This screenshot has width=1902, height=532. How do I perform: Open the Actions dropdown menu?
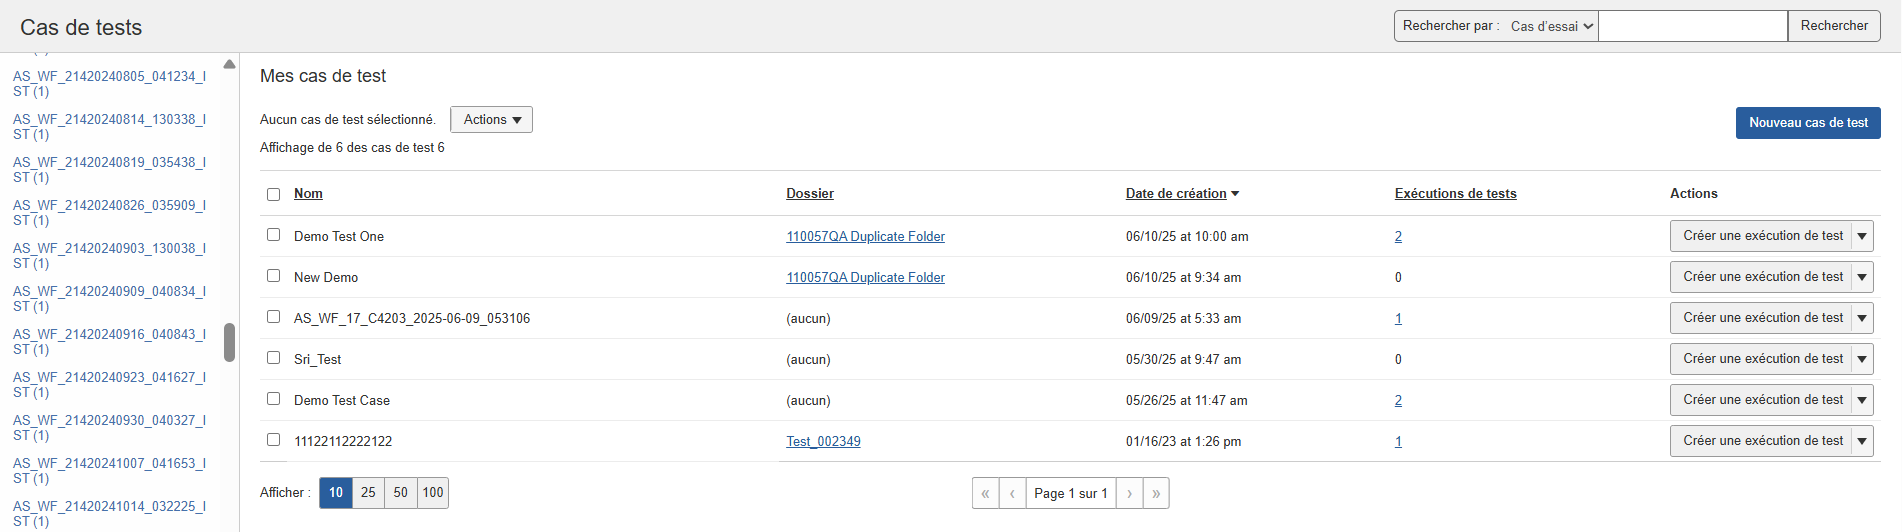[491, 120]
